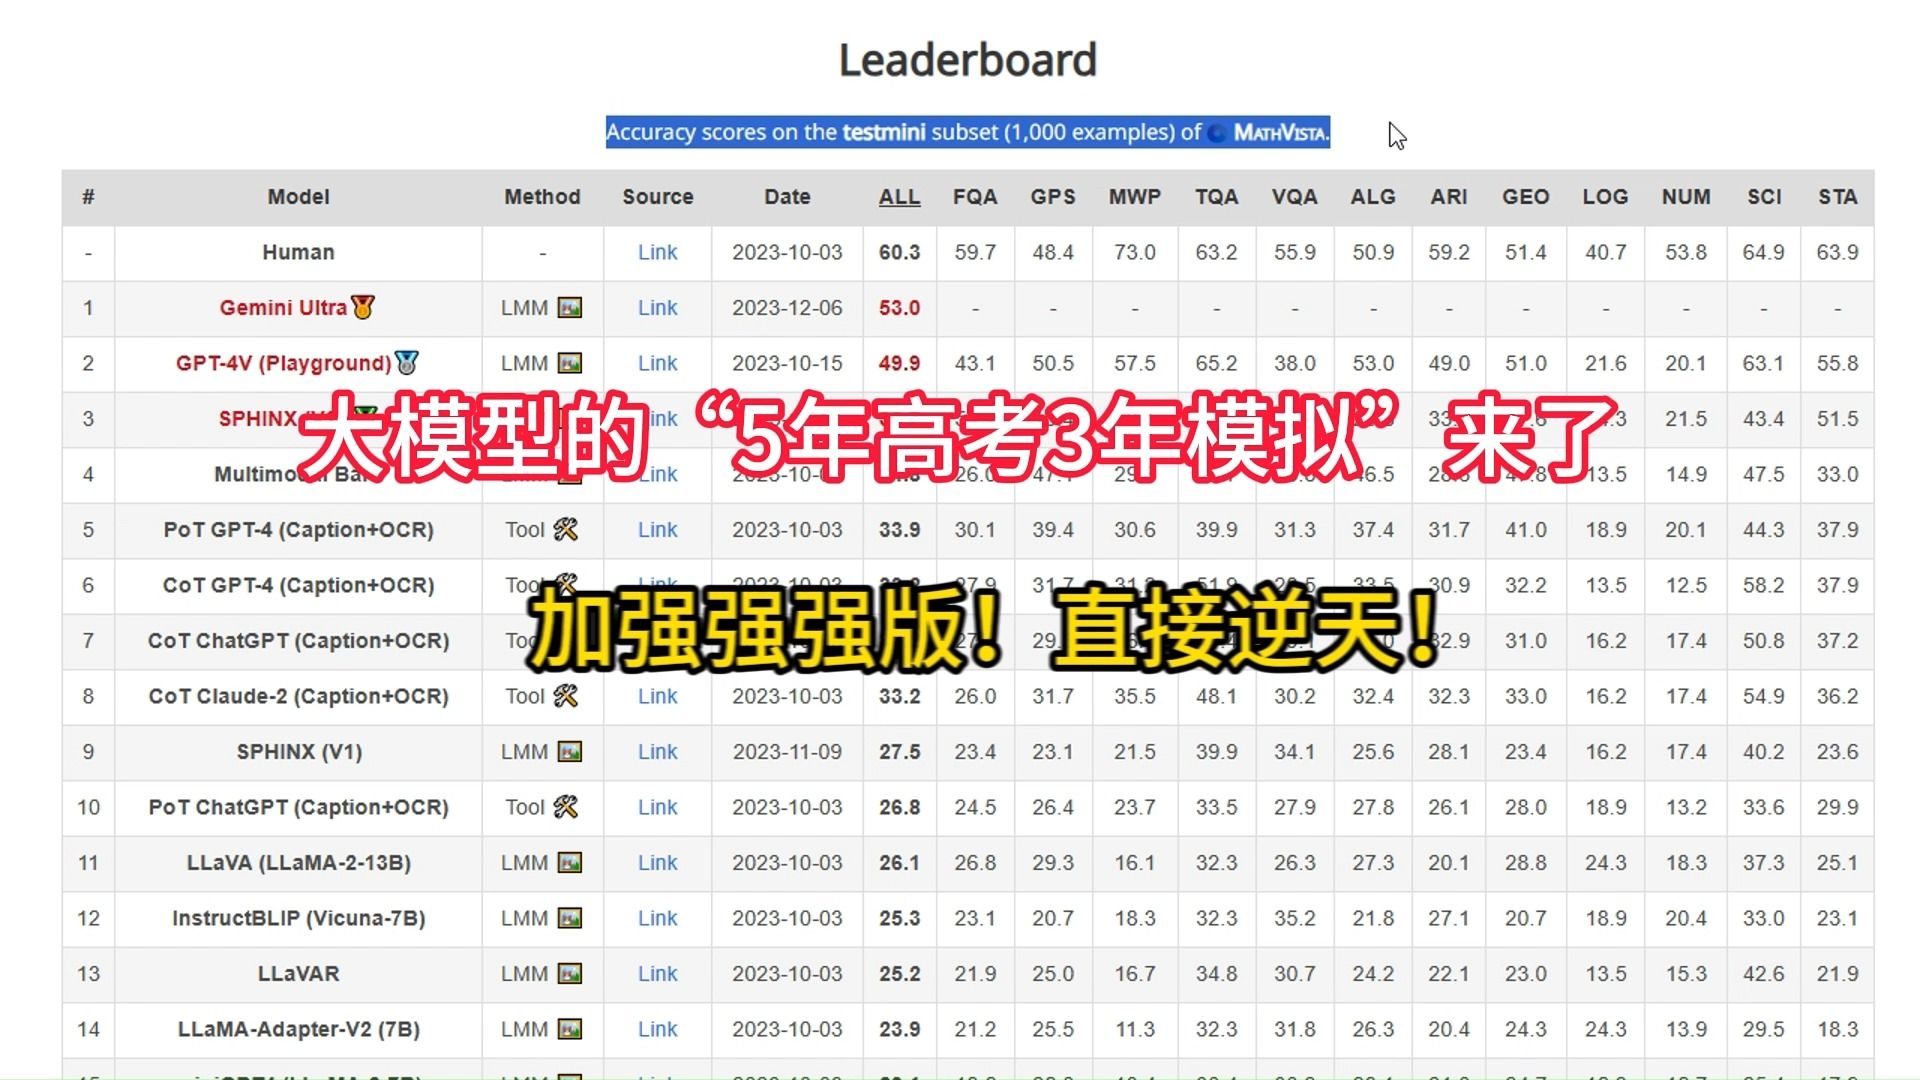Open the Gemini Ultra model link

[x=657, y=308]
